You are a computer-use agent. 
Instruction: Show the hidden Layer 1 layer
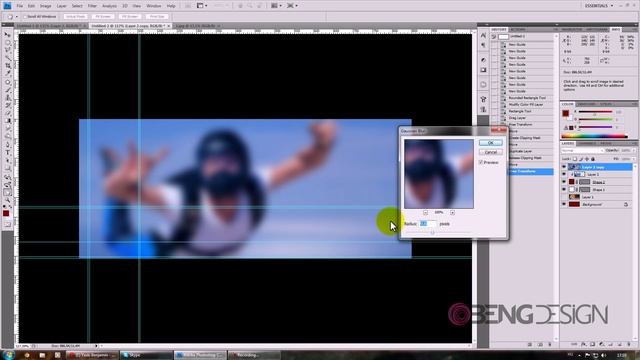[564, 197]
